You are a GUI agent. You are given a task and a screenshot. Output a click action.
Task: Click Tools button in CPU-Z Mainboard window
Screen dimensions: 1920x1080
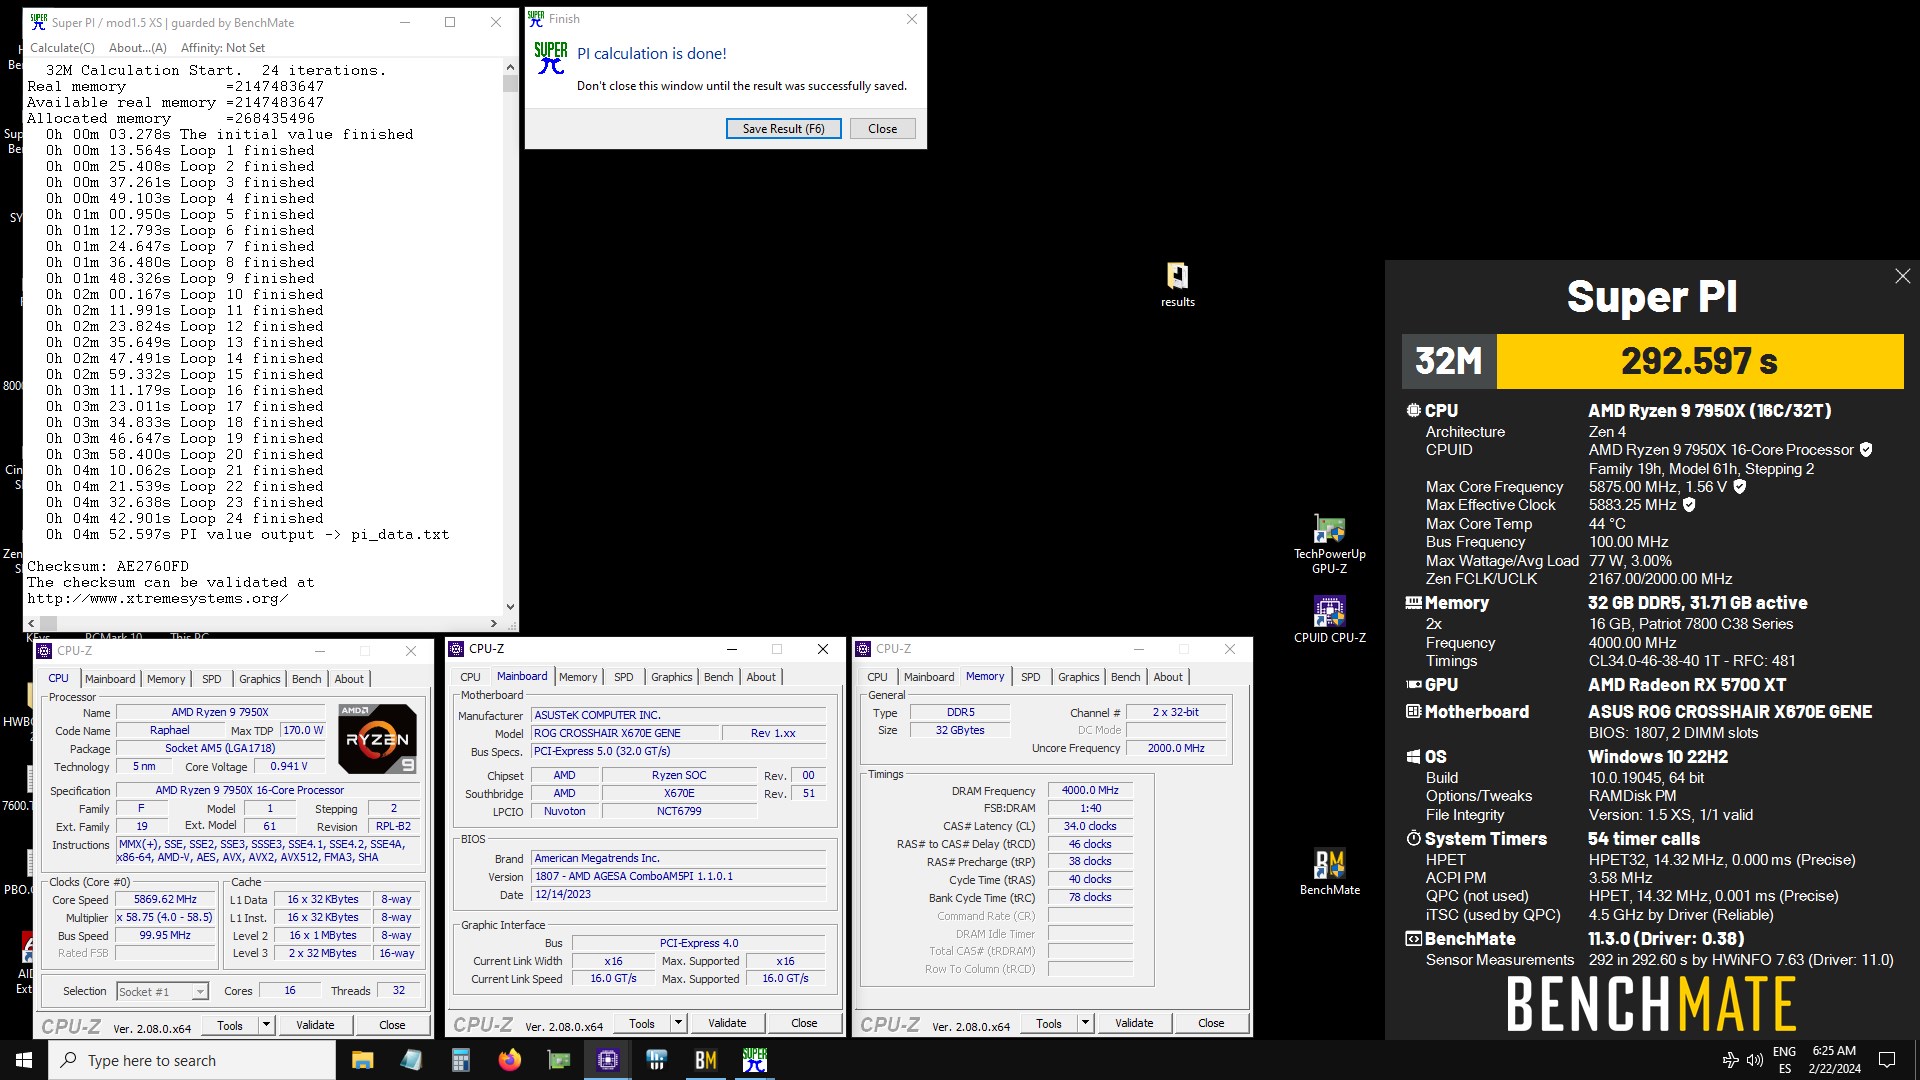tap(642, 1023)
